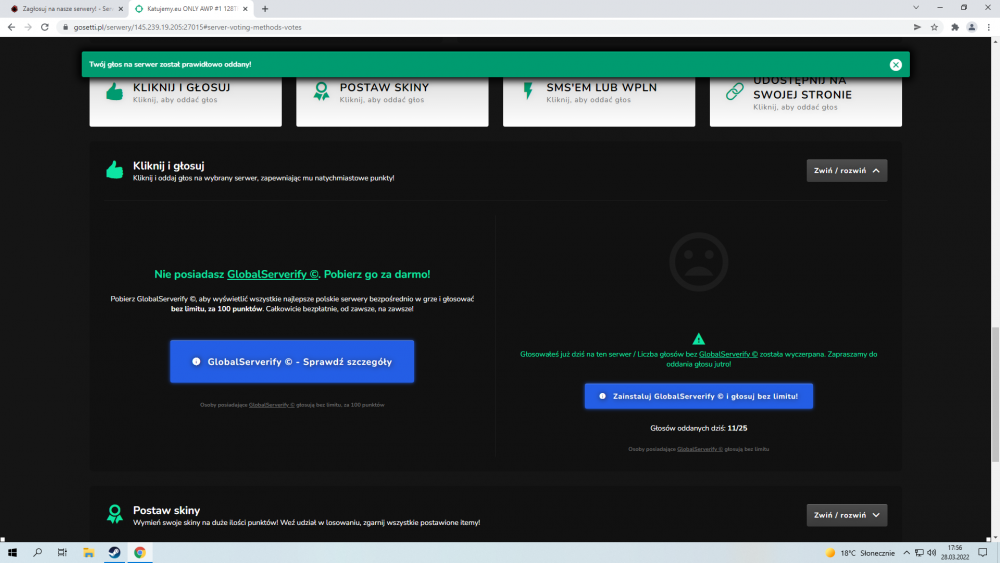This screenshot has height=563, width=1000.
Task: Expand the Postaw skiny section
Action: pos(846,515)
